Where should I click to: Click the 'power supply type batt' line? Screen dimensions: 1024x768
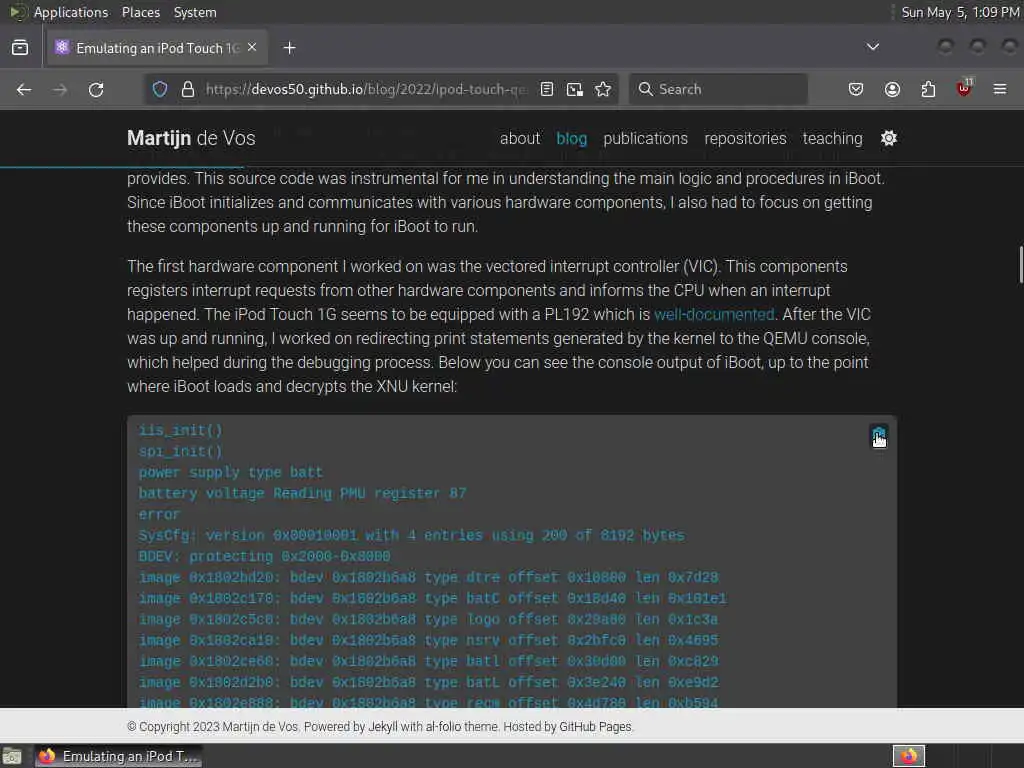231,472
